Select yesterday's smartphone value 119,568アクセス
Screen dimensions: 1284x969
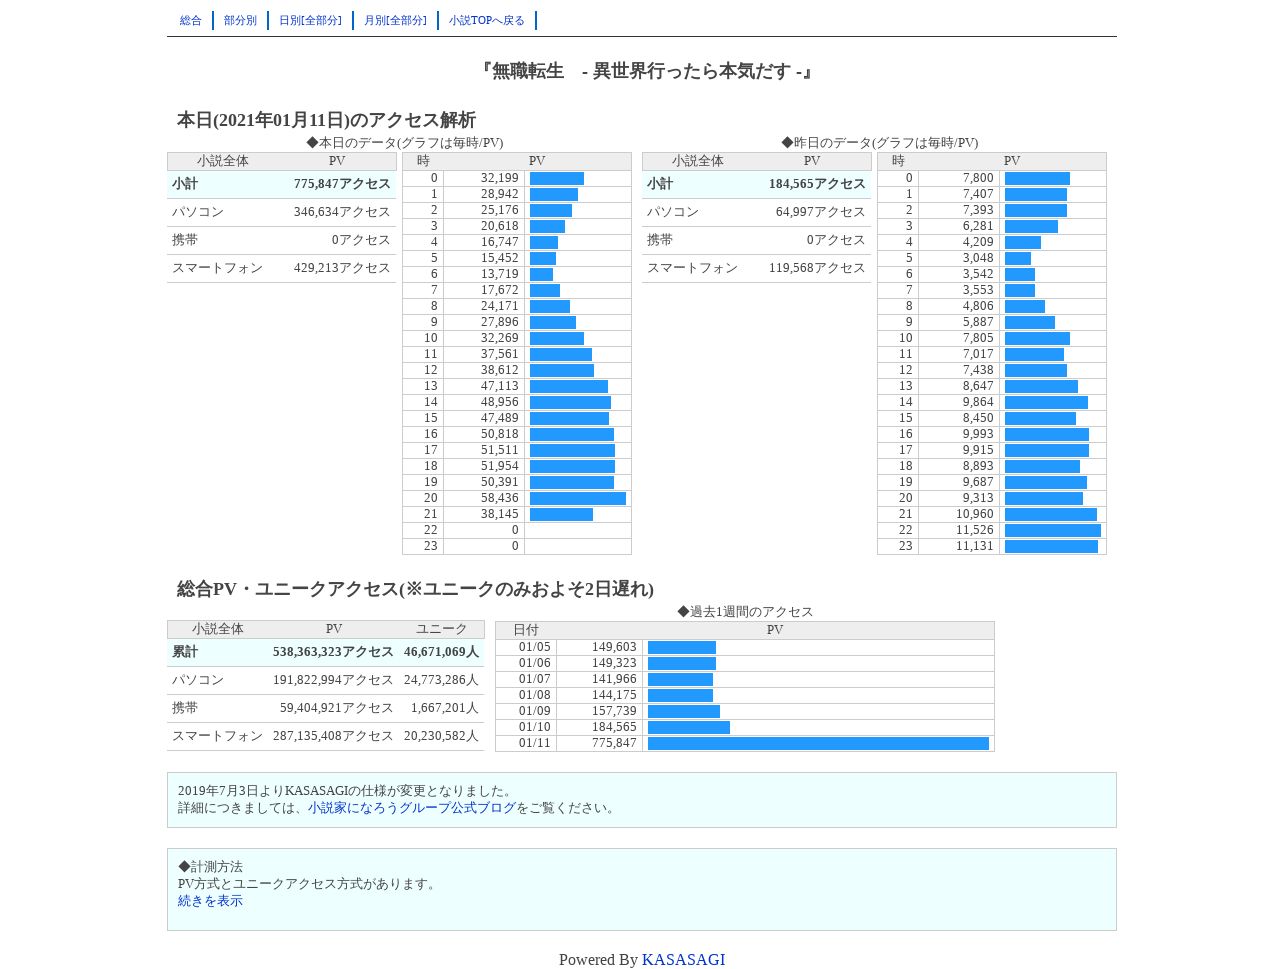(x=817, y=268)
